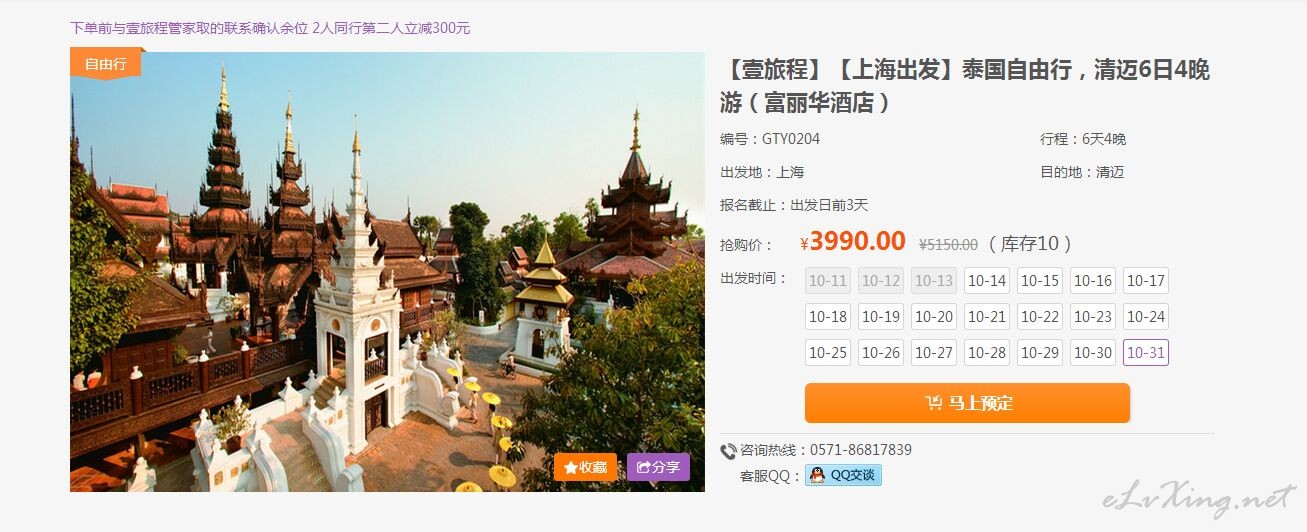
Task: Click the orange 自由行 ribbon badge
Action: [x=105, y=63]
